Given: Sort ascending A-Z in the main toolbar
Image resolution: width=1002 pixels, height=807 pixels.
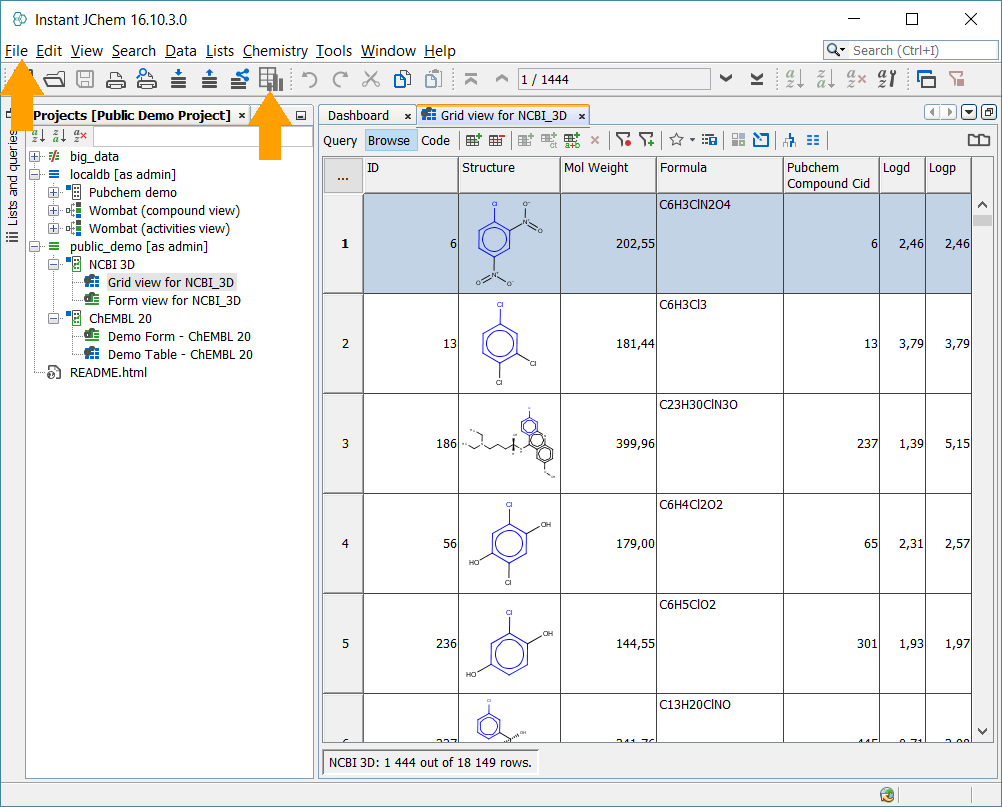Looking at the screenshot, I should coord(795,79).
